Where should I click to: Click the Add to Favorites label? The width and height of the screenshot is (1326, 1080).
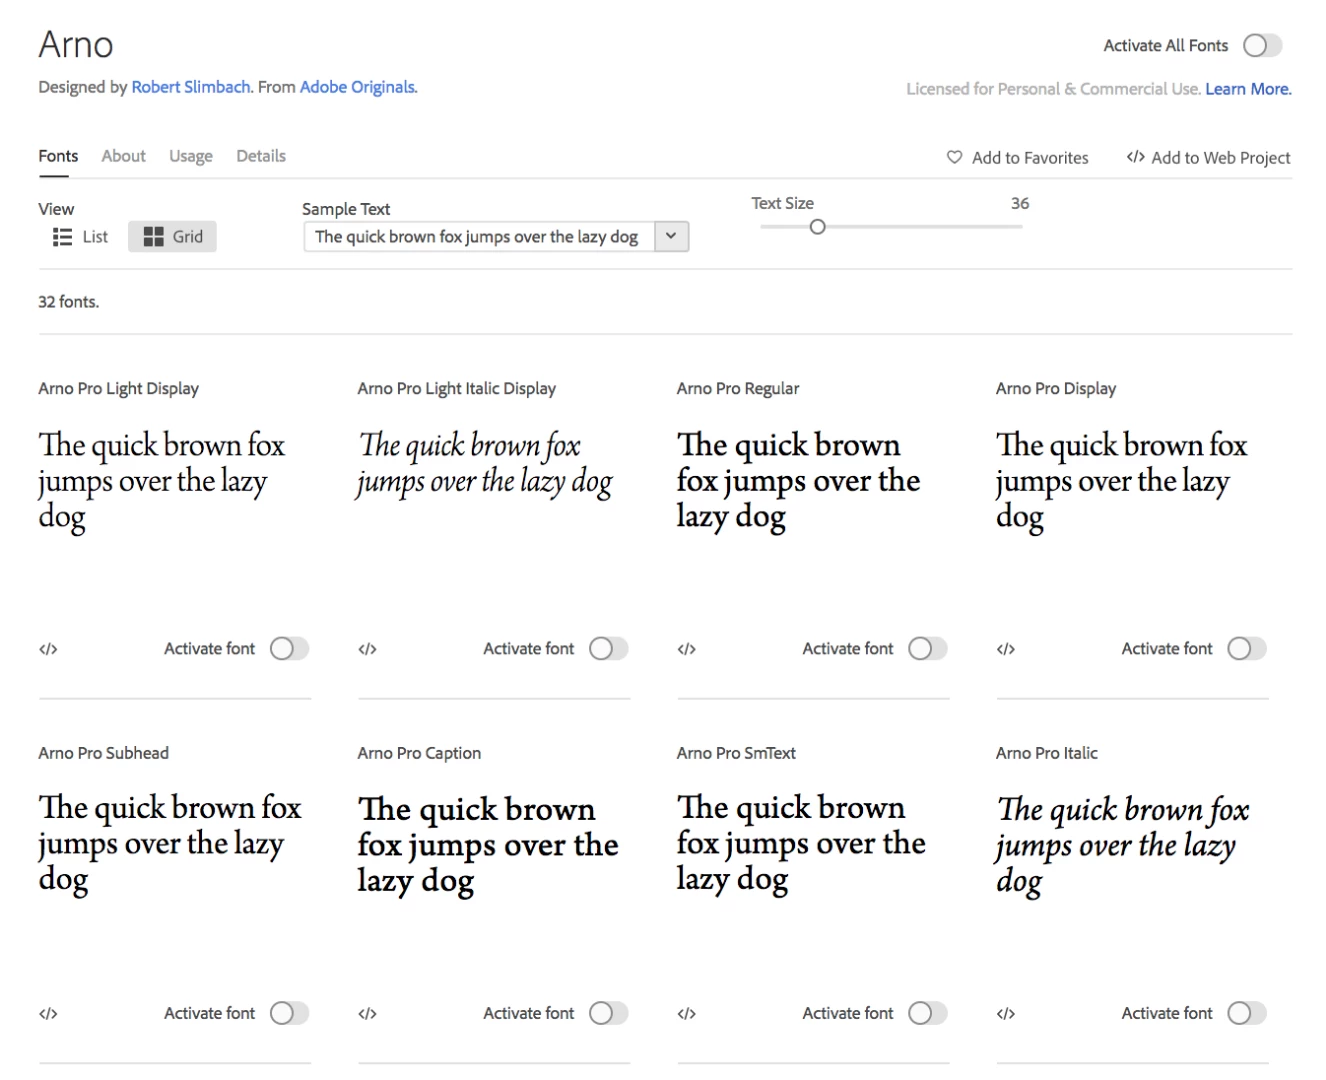[1030, 158]
